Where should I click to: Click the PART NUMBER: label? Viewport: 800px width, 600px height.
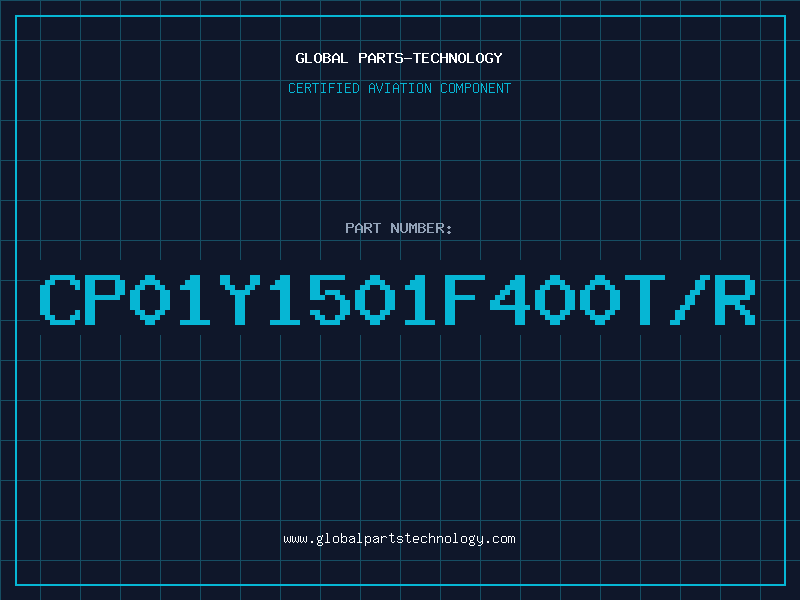click(399, 228)
